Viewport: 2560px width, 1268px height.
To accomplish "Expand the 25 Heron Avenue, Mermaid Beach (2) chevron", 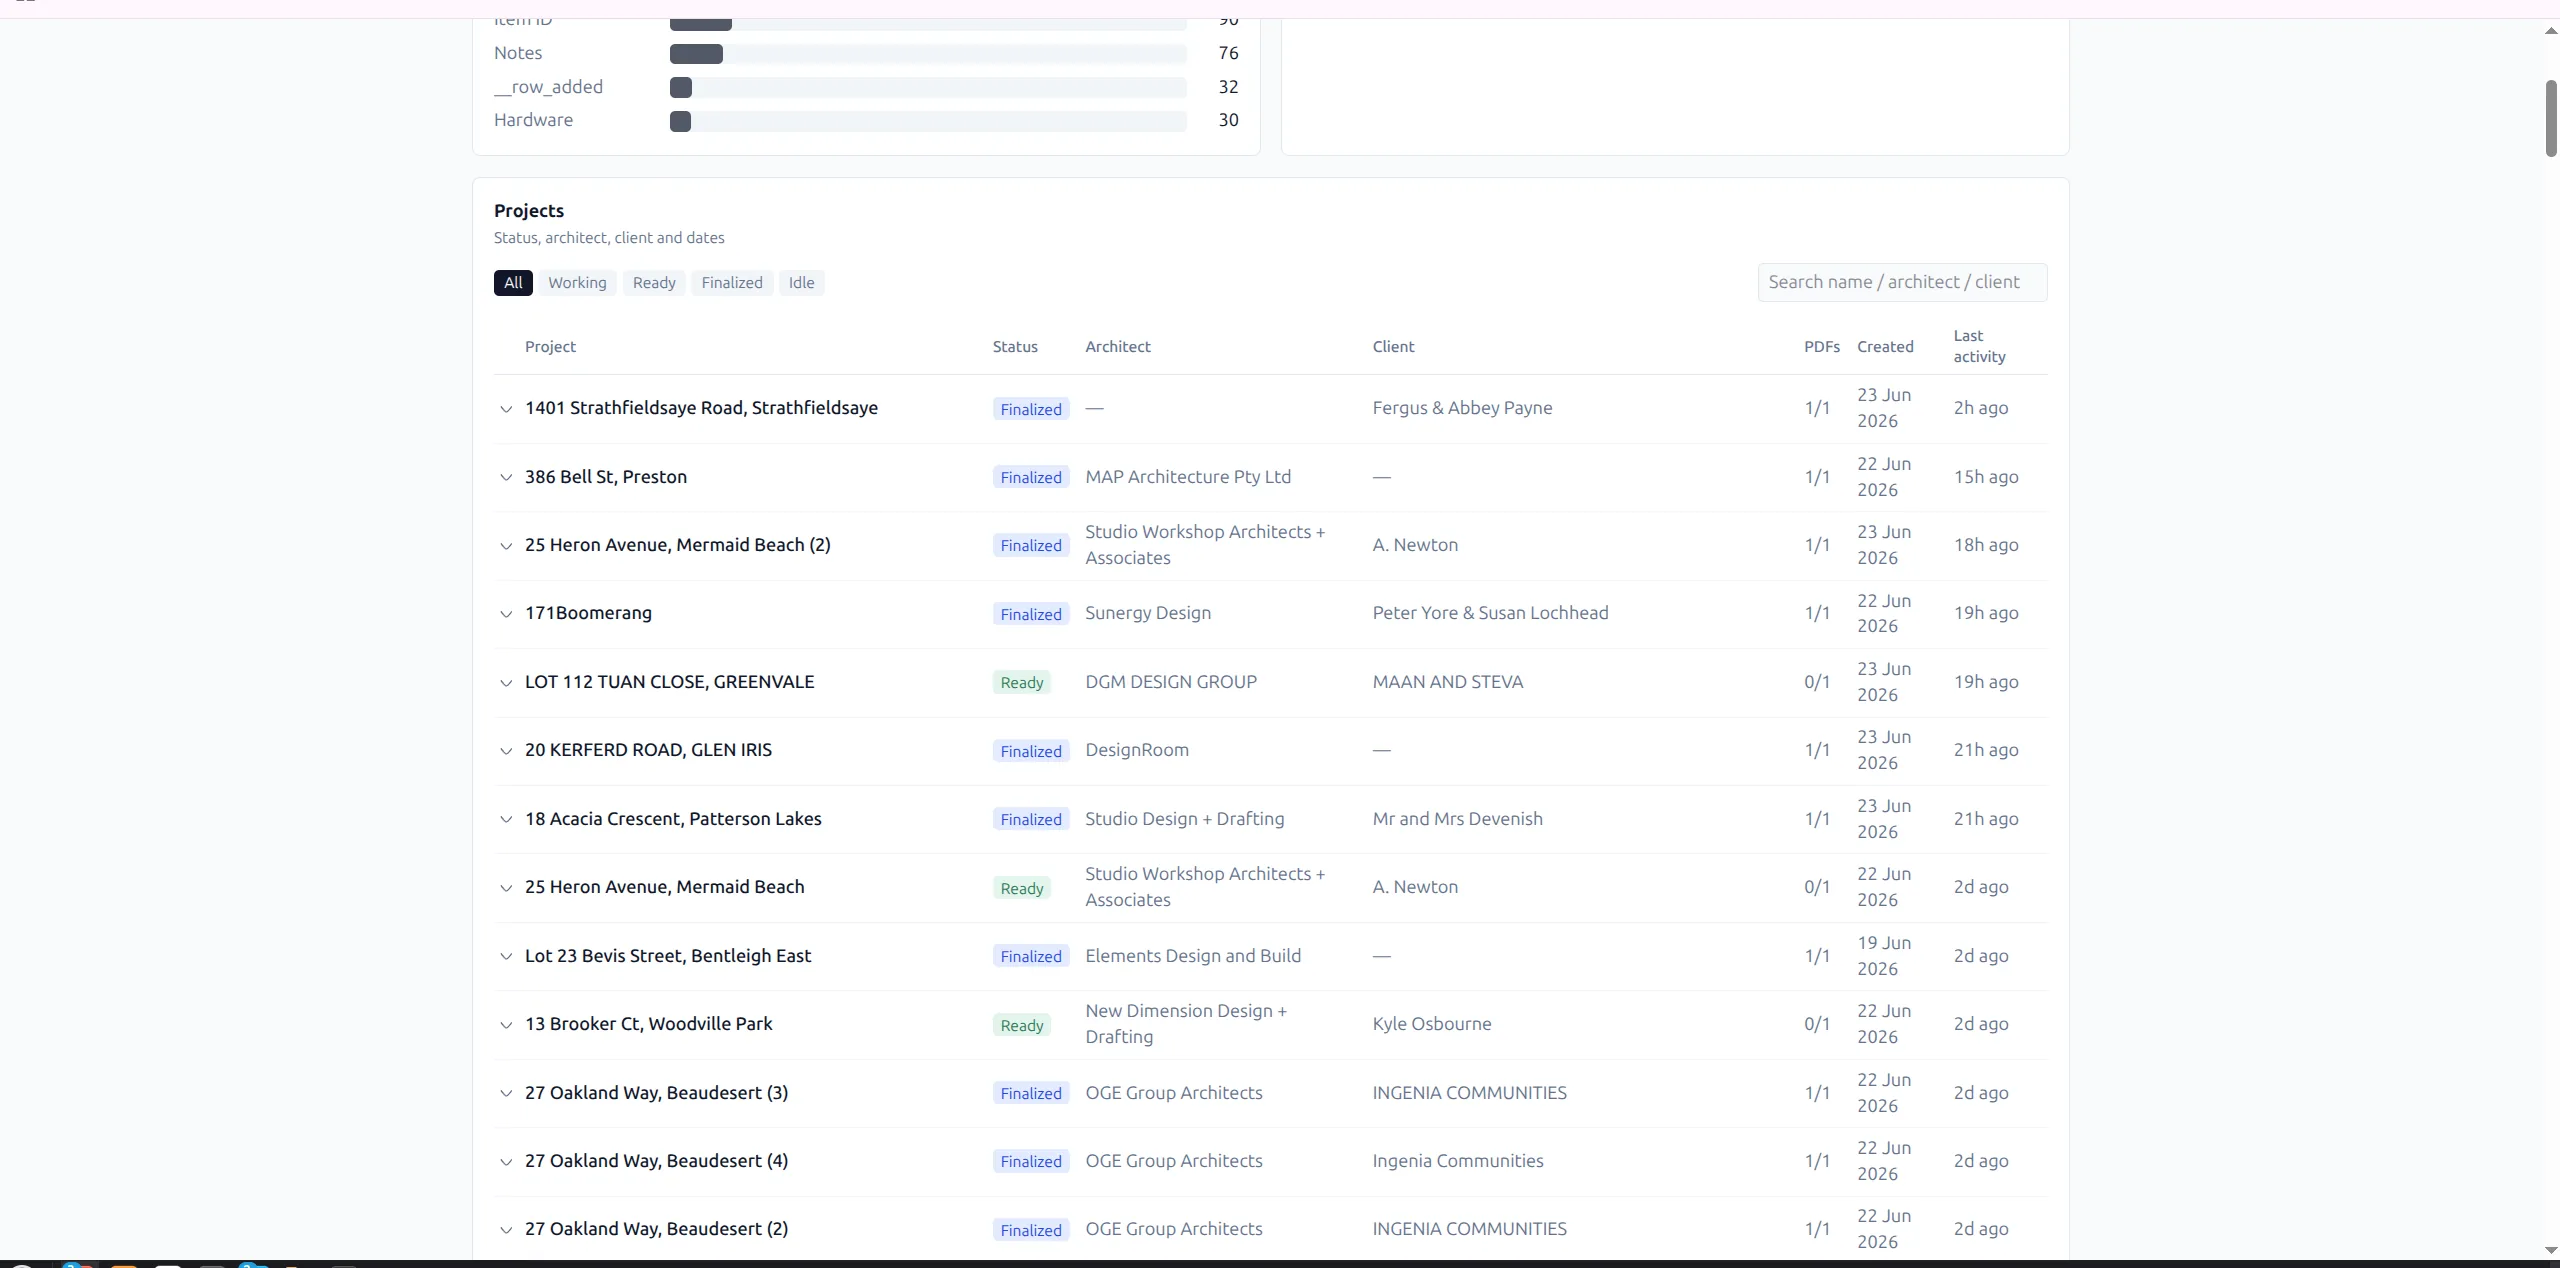I will coord(506,546).
